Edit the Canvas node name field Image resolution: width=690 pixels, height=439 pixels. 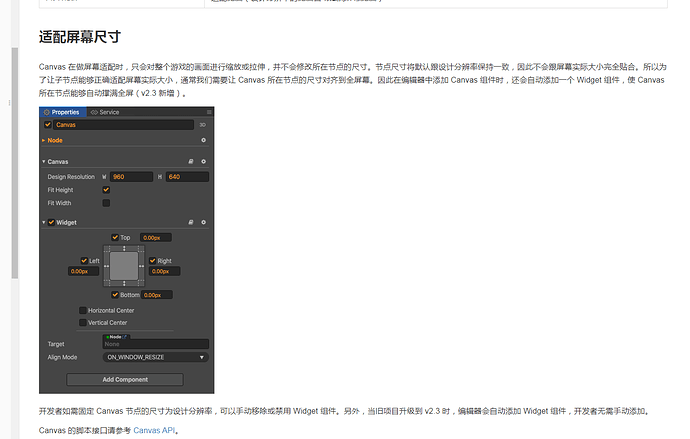[124, 125]
